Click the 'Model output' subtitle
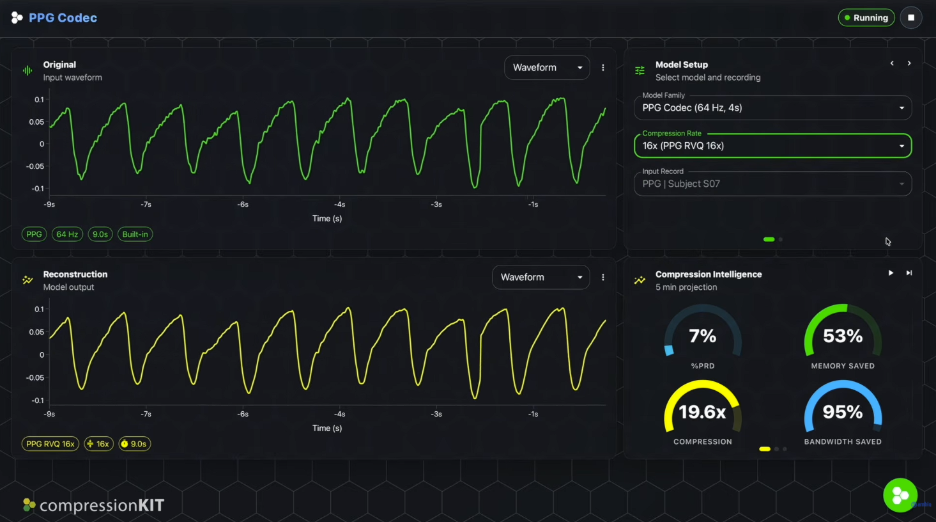Viewport: 936px width, 522px height. [x=68, y=287]
